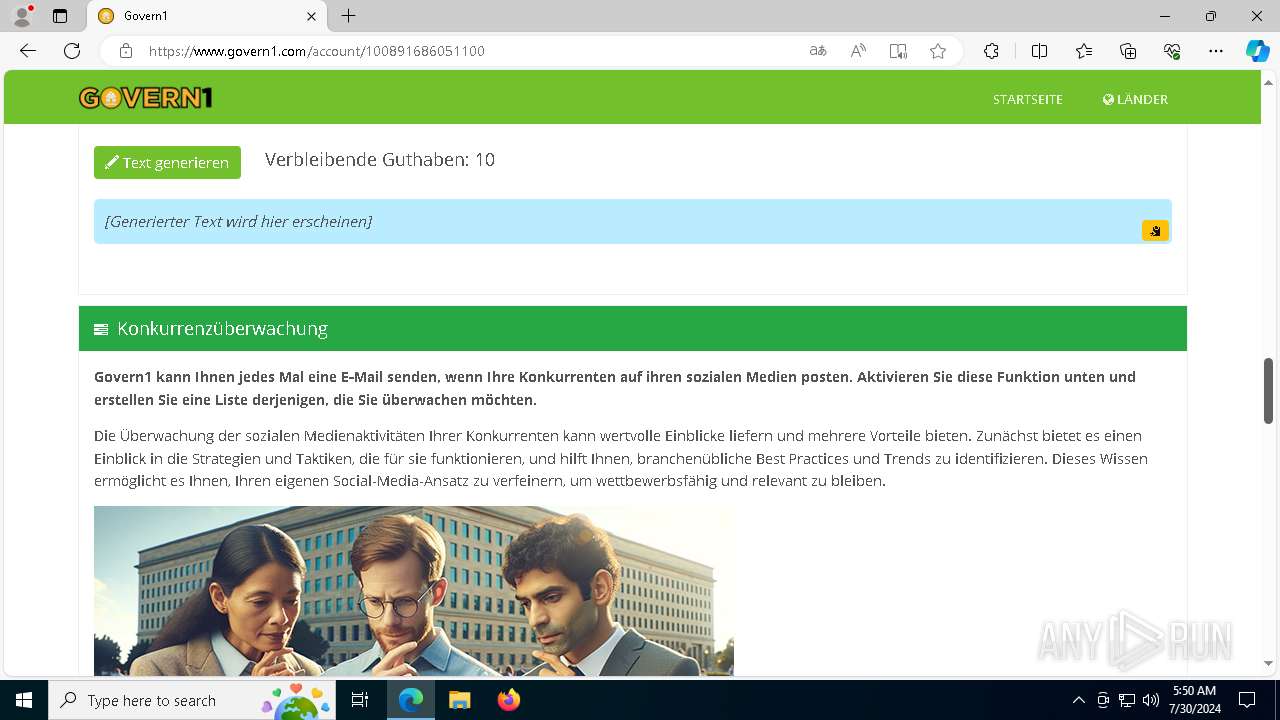Open File Explorer from the taskbar
The image size is (1280, 720).
(x=459, y=700)
